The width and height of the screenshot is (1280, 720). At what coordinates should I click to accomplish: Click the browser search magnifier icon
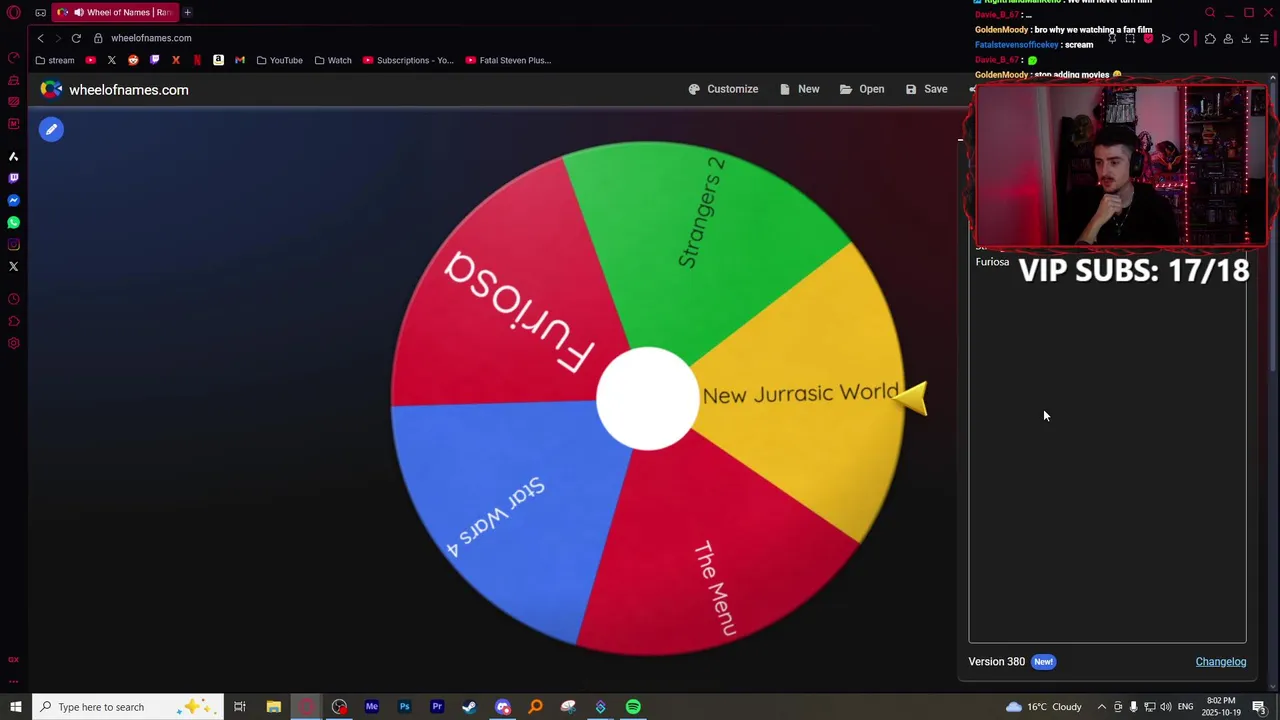1210,13
